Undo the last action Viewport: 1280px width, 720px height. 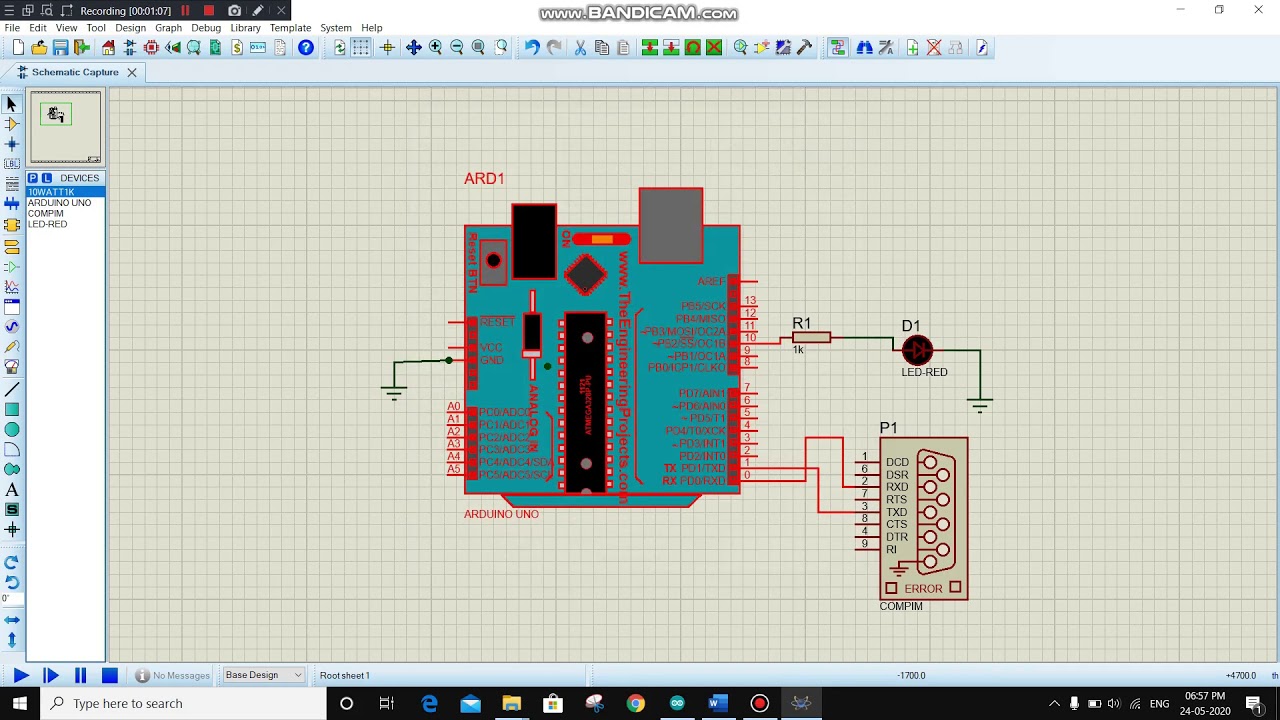[532, 48]
